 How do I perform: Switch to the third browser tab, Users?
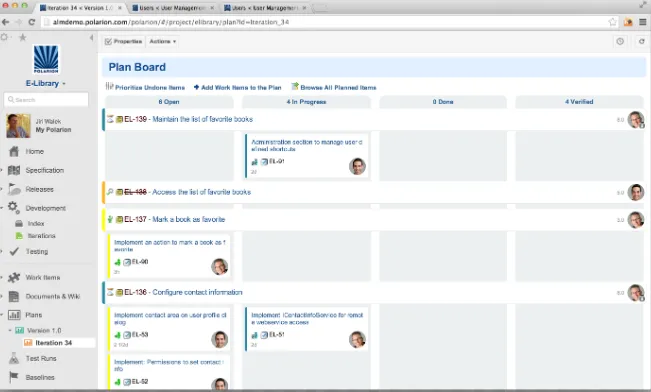(x=264, y=8)
